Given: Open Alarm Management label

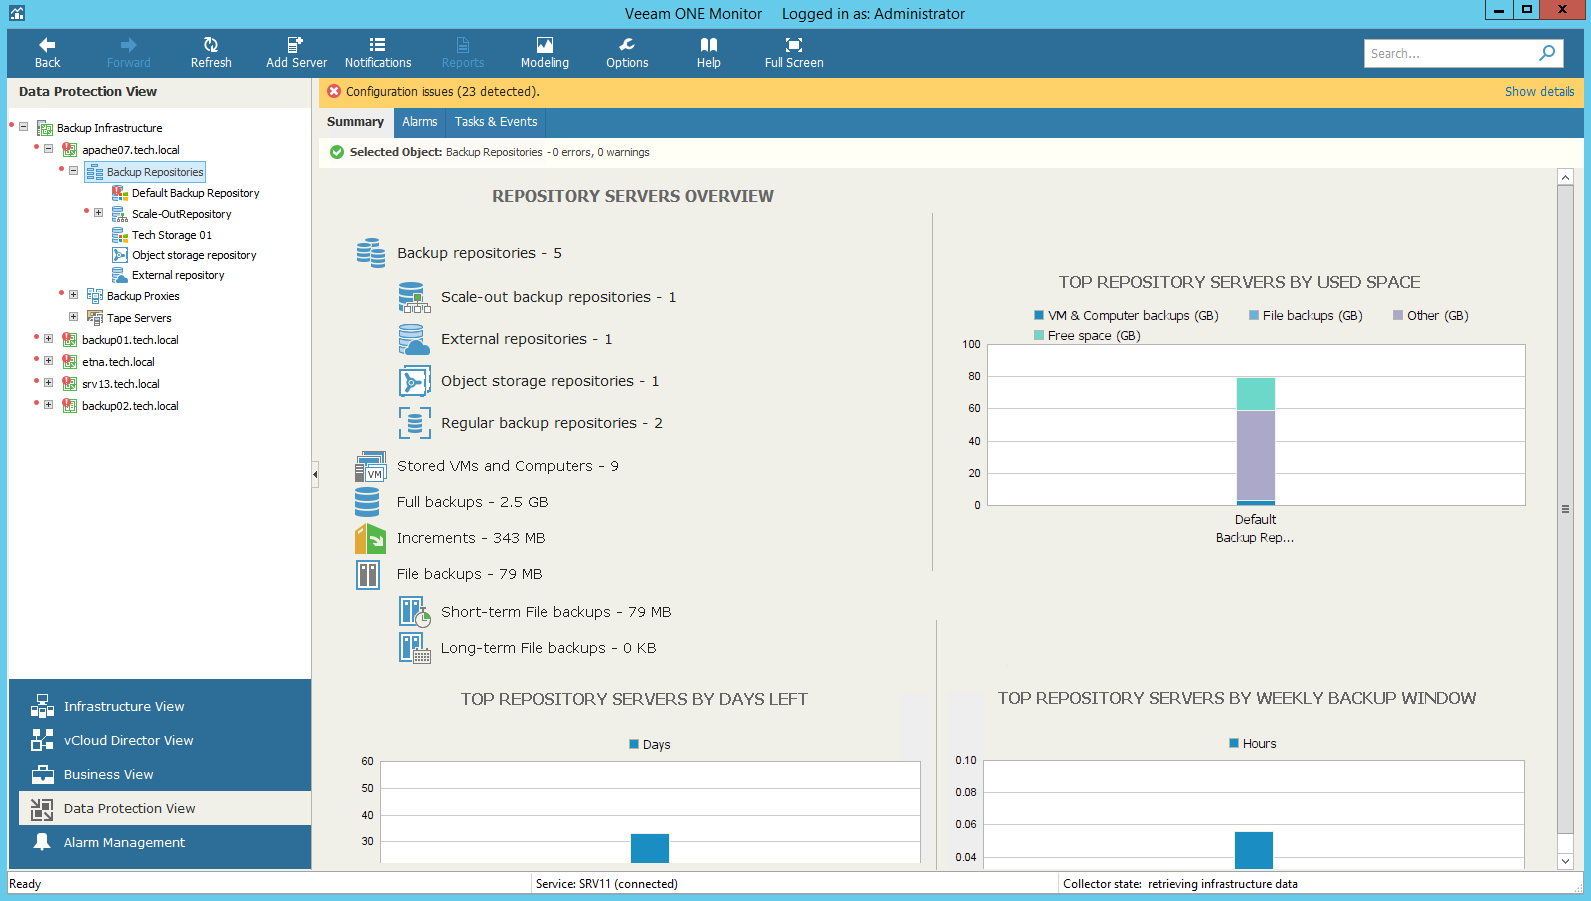Looking at the screenshot, I should tap(125, 842).
